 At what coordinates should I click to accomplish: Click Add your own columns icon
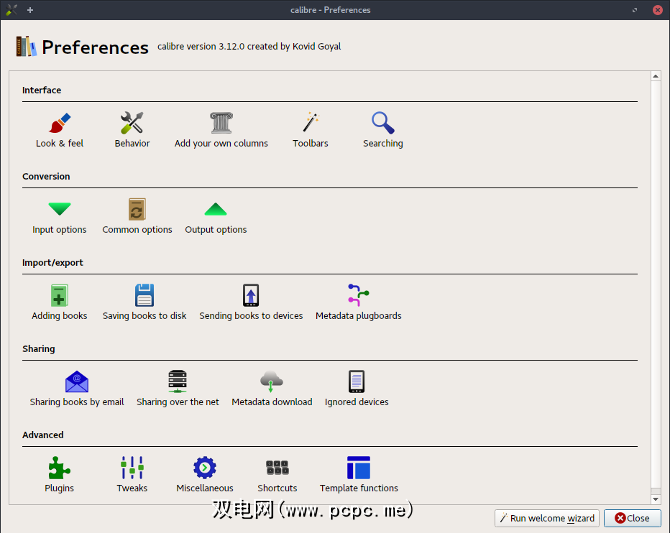click(x=221, y=124)
